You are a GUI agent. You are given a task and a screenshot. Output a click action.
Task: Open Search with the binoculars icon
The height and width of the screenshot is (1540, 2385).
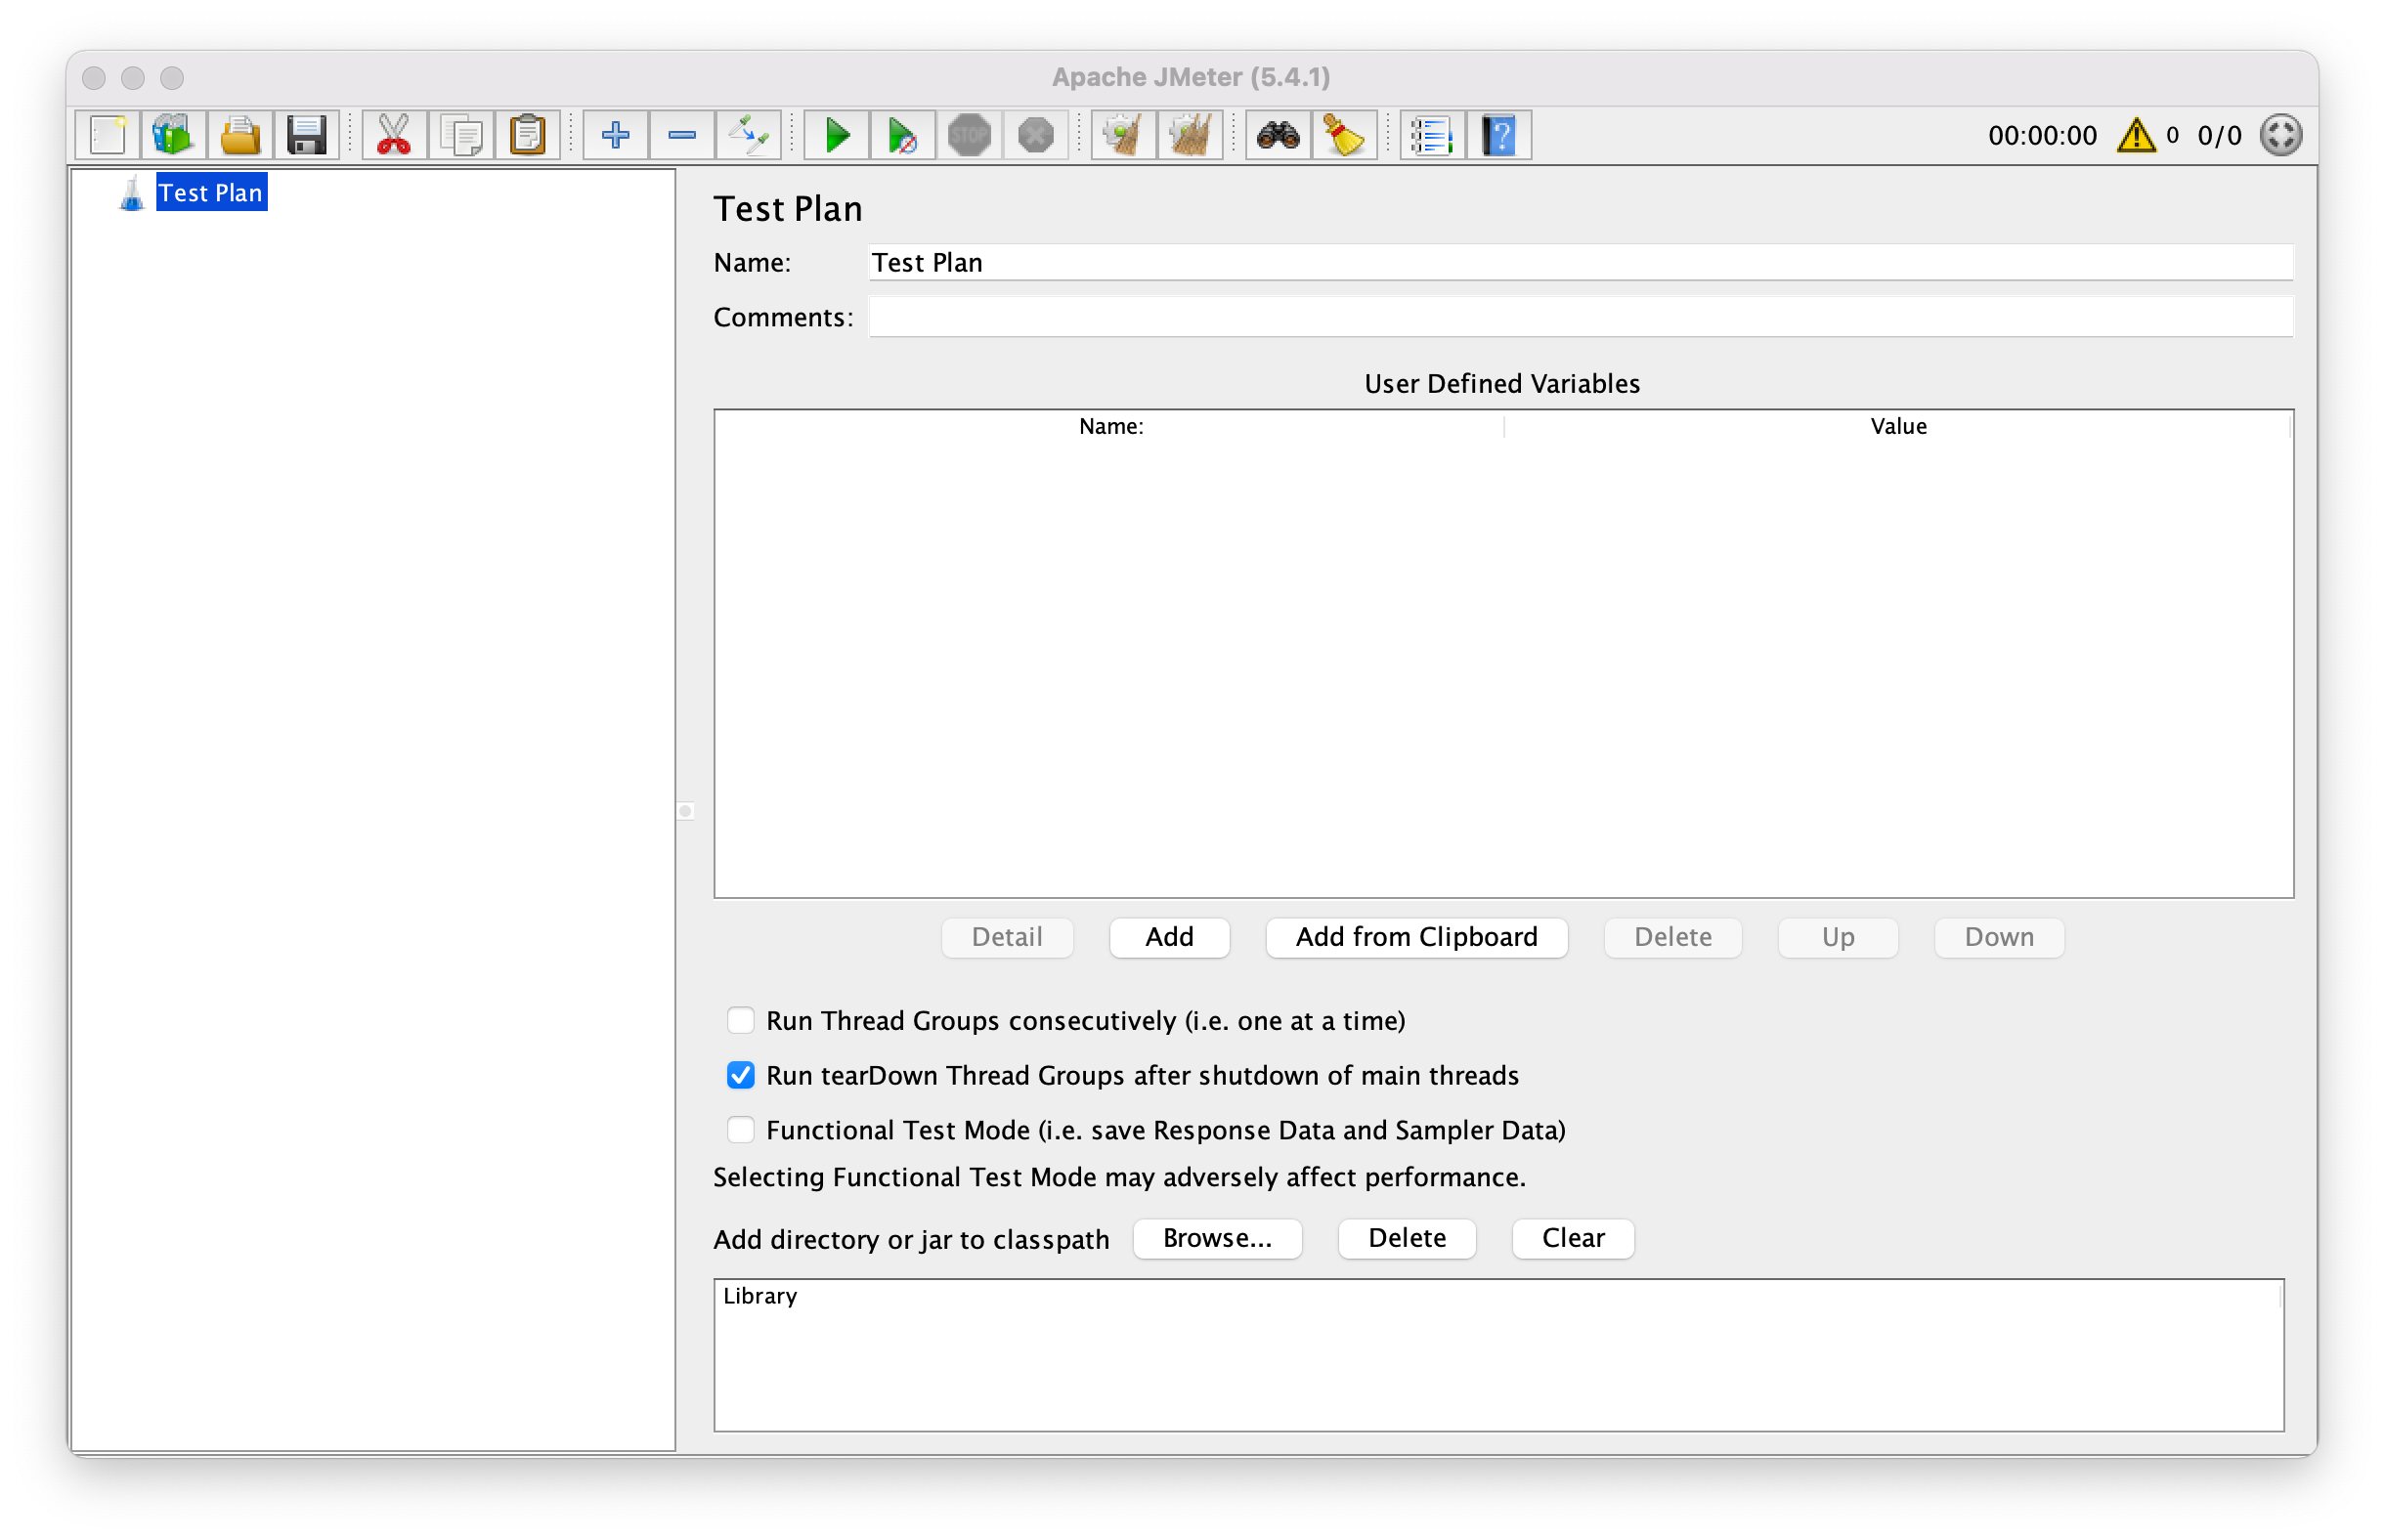pos(1278,135)
